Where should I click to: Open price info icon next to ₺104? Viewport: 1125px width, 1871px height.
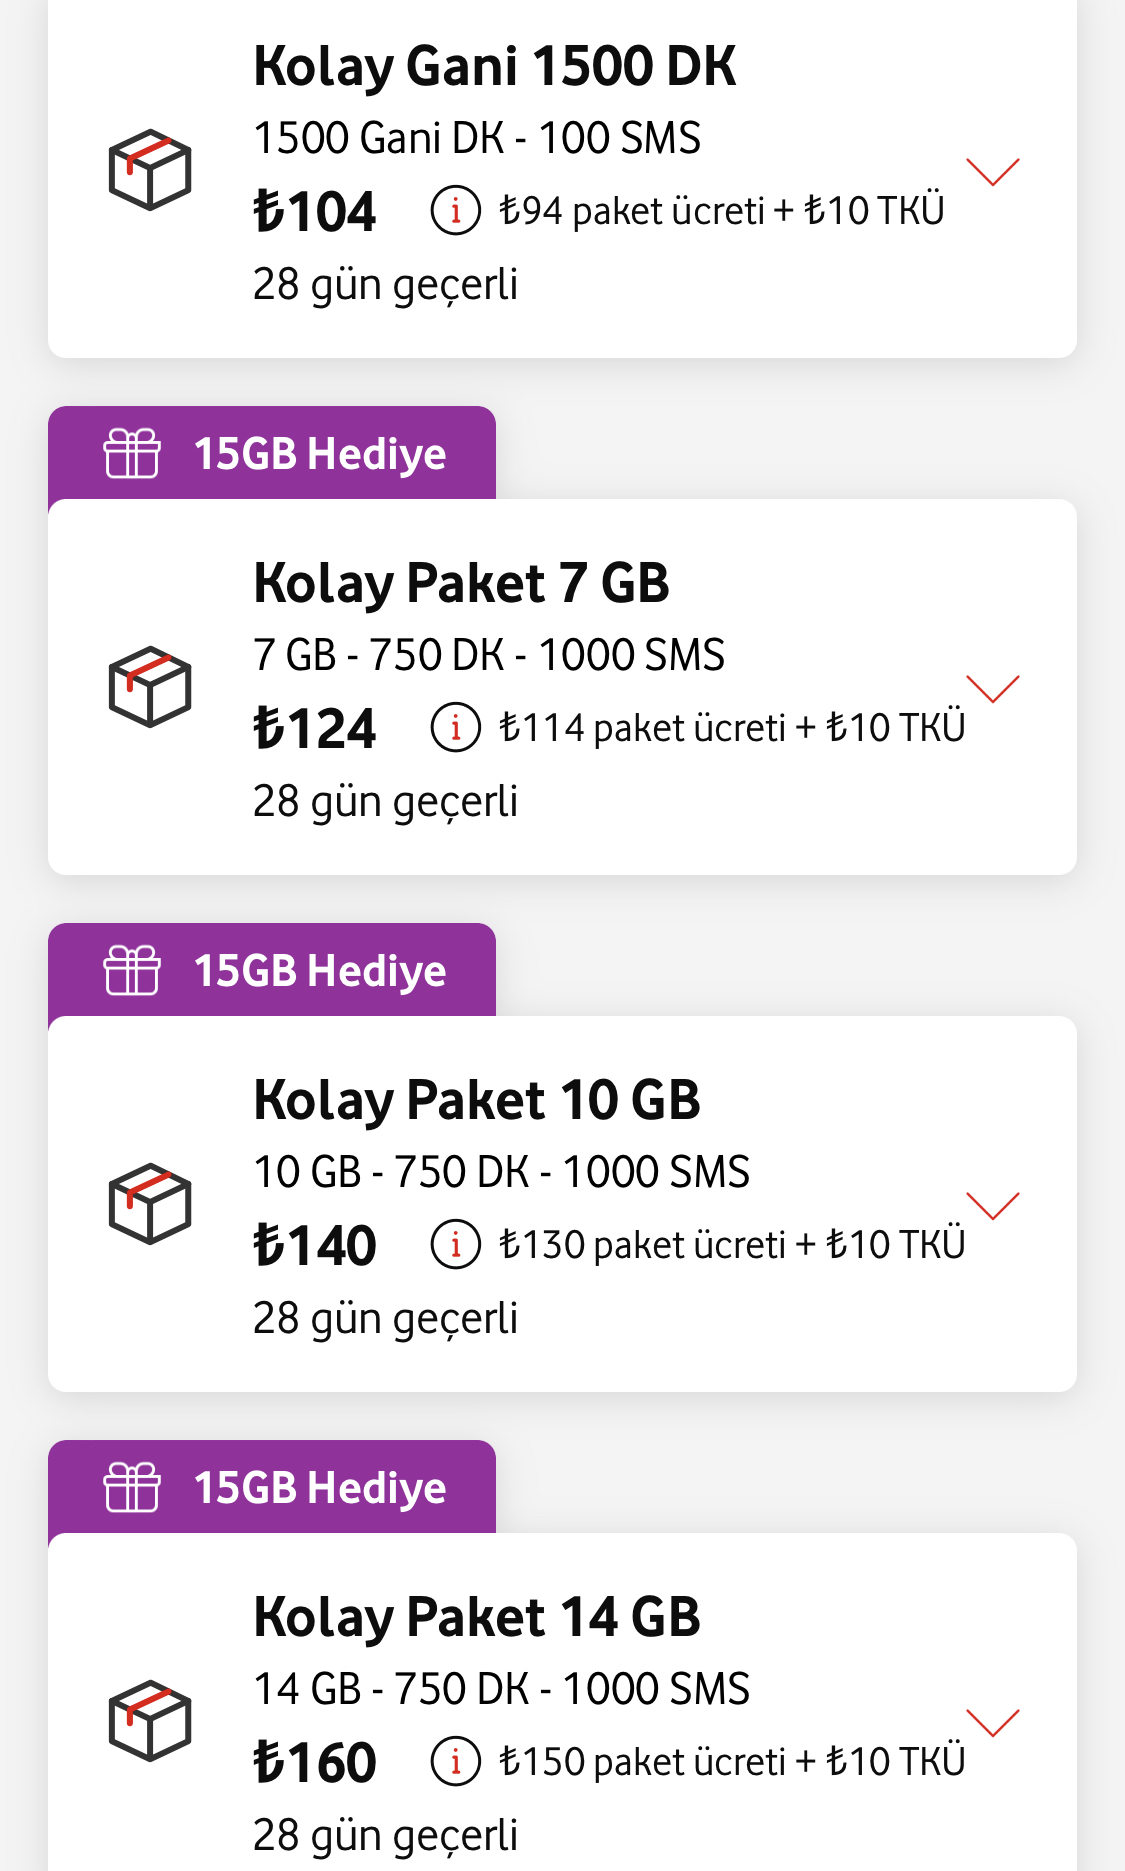tap(456, 211)
